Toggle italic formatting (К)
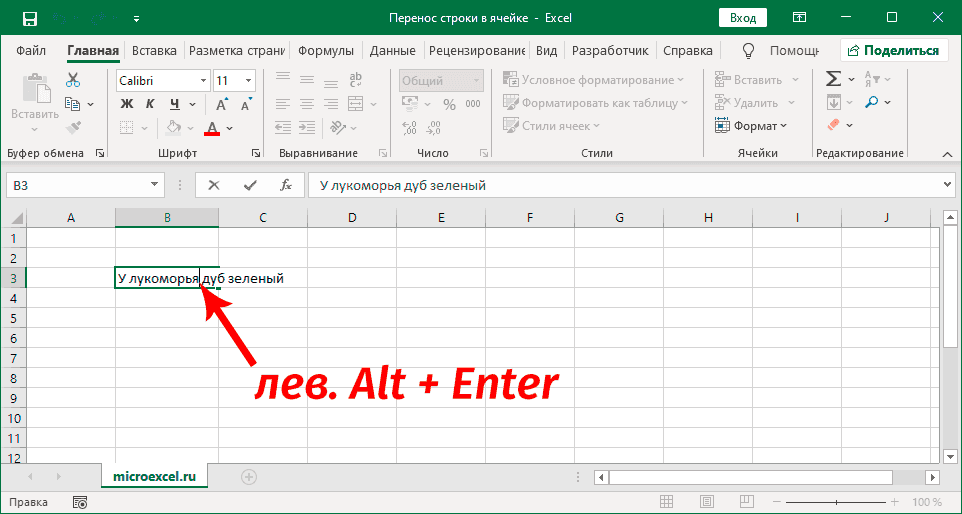This screenshot has width=962, height=514. pos(151,103)
